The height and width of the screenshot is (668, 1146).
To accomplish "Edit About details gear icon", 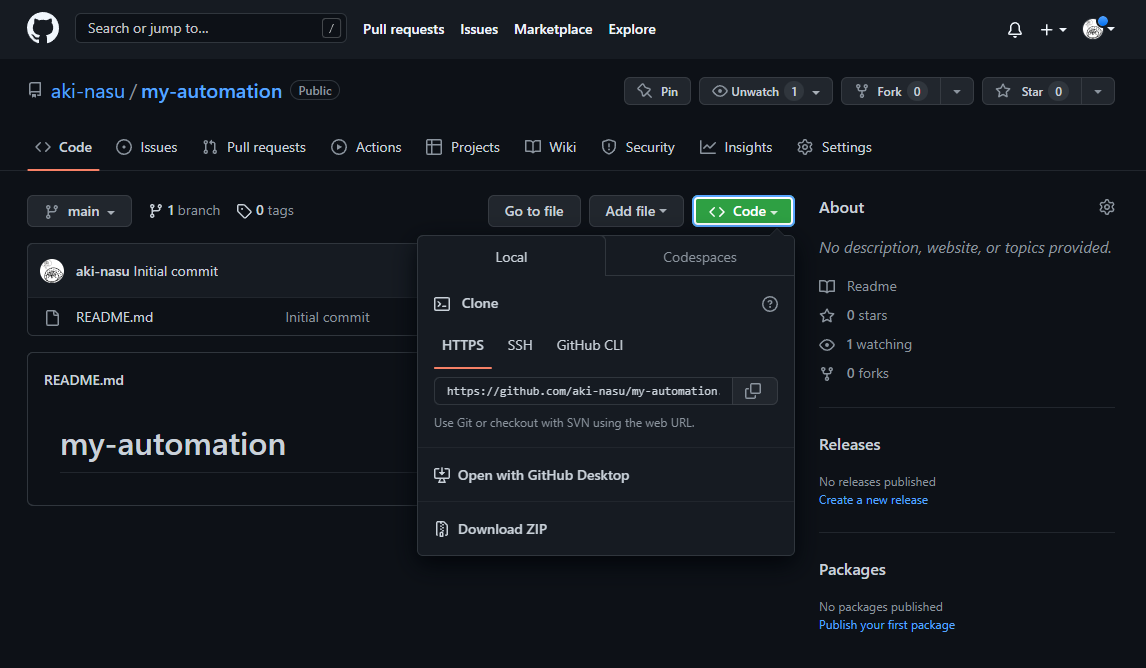I will coord(1107,207).
